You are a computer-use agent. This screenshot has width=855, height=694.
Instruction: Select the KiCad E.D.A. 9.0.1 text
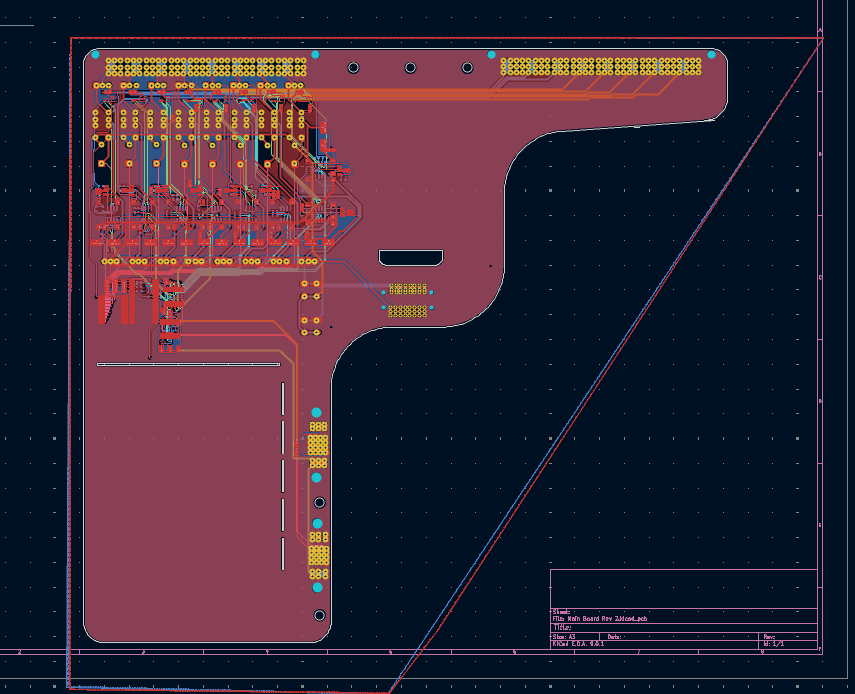[x=577, y=644]
